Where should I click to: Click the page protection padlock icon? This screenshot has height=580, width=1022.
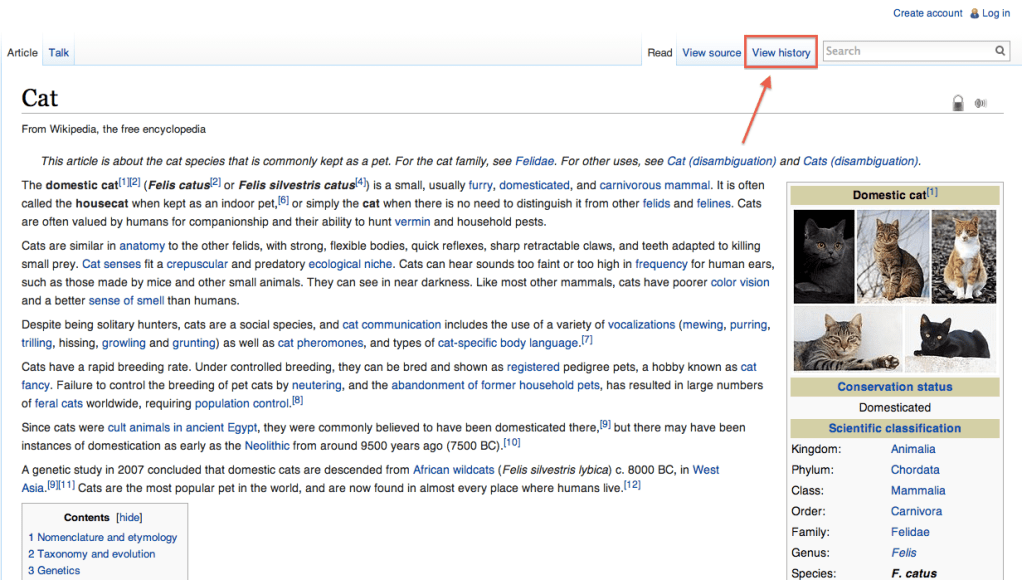click(x=957, y=103)
